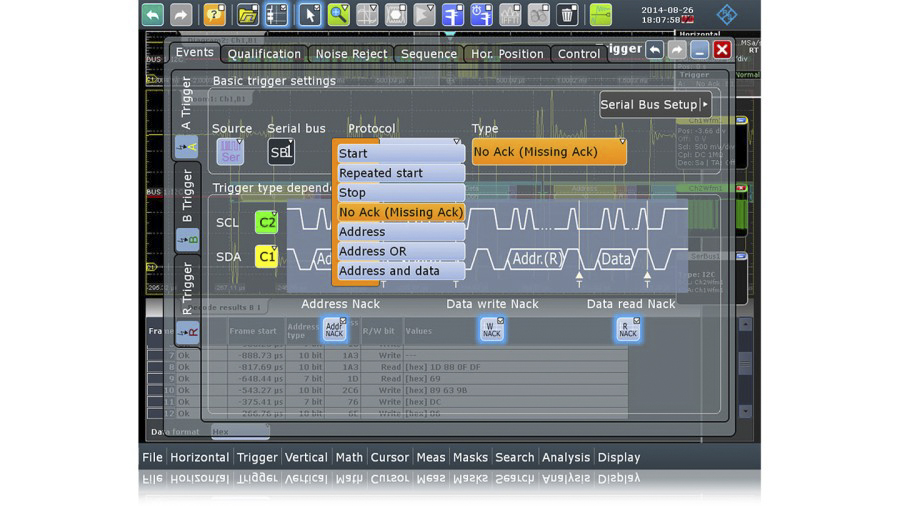Click the open-folder Load icon

[x=247, y=14]
